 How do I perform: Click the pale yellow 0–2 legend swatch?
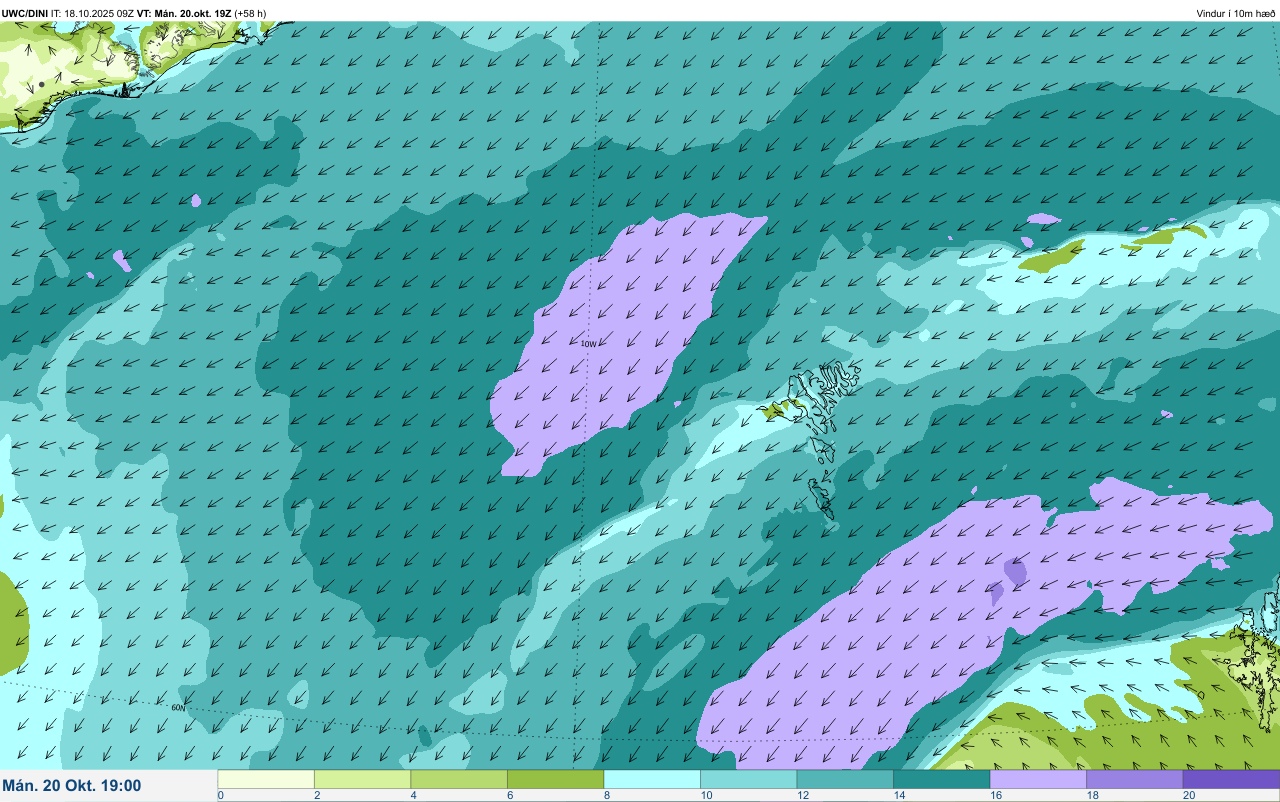(x=266, y=779)
